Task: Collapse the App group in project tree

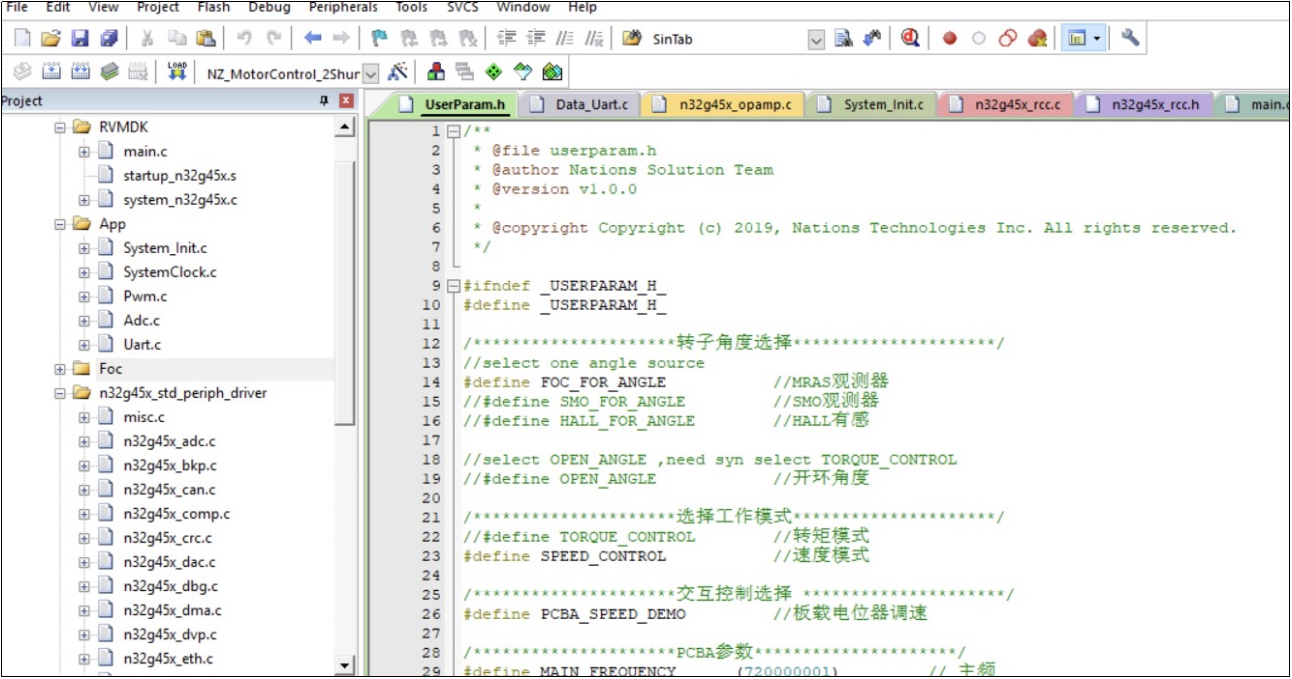Action: (x=60, y=224)
